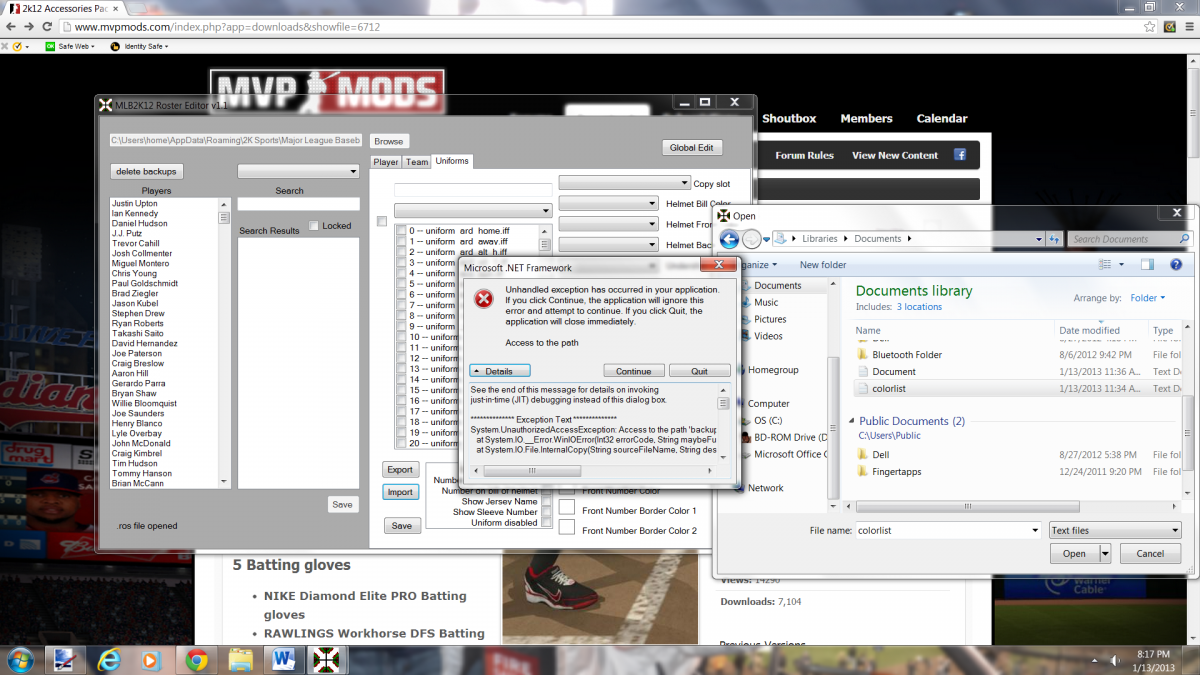Open Windows Explorer folder taskbar icon
This screenshot has width=1200, height=675.
tap(240, 660)
